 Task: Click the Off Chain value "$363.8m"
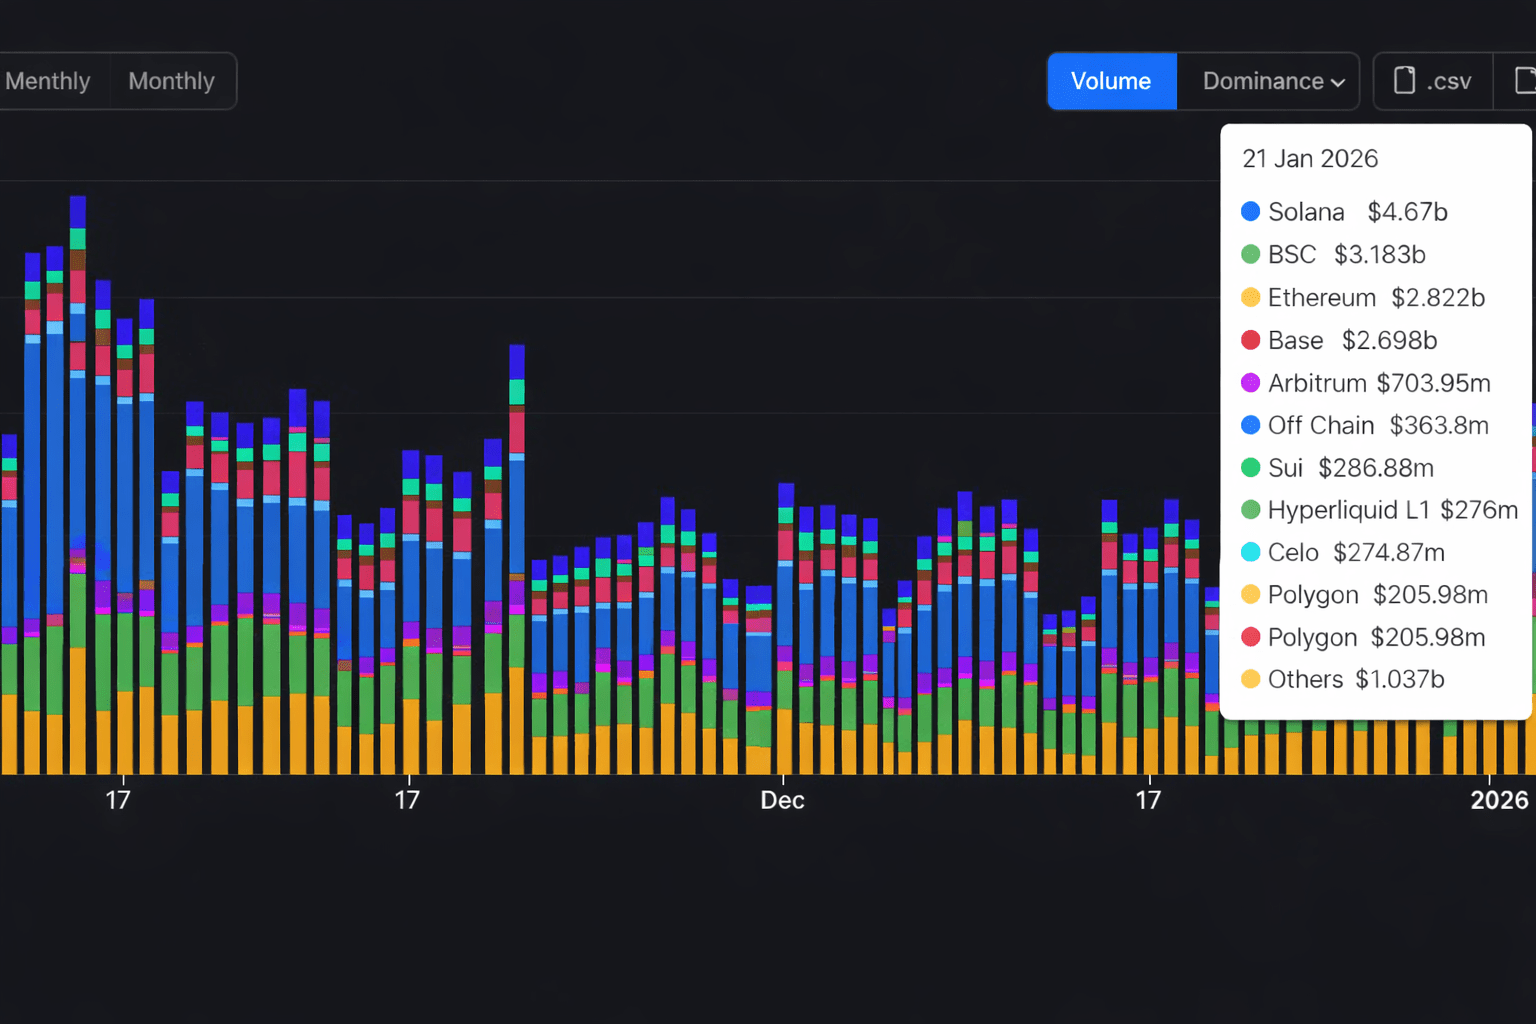[x=1439, y=425]
